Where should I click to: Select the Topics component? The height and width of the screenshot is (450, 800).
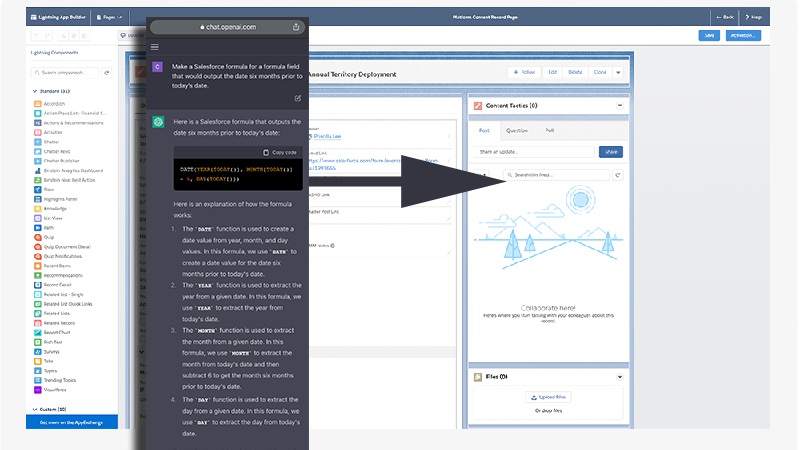(x=46, y=371)
